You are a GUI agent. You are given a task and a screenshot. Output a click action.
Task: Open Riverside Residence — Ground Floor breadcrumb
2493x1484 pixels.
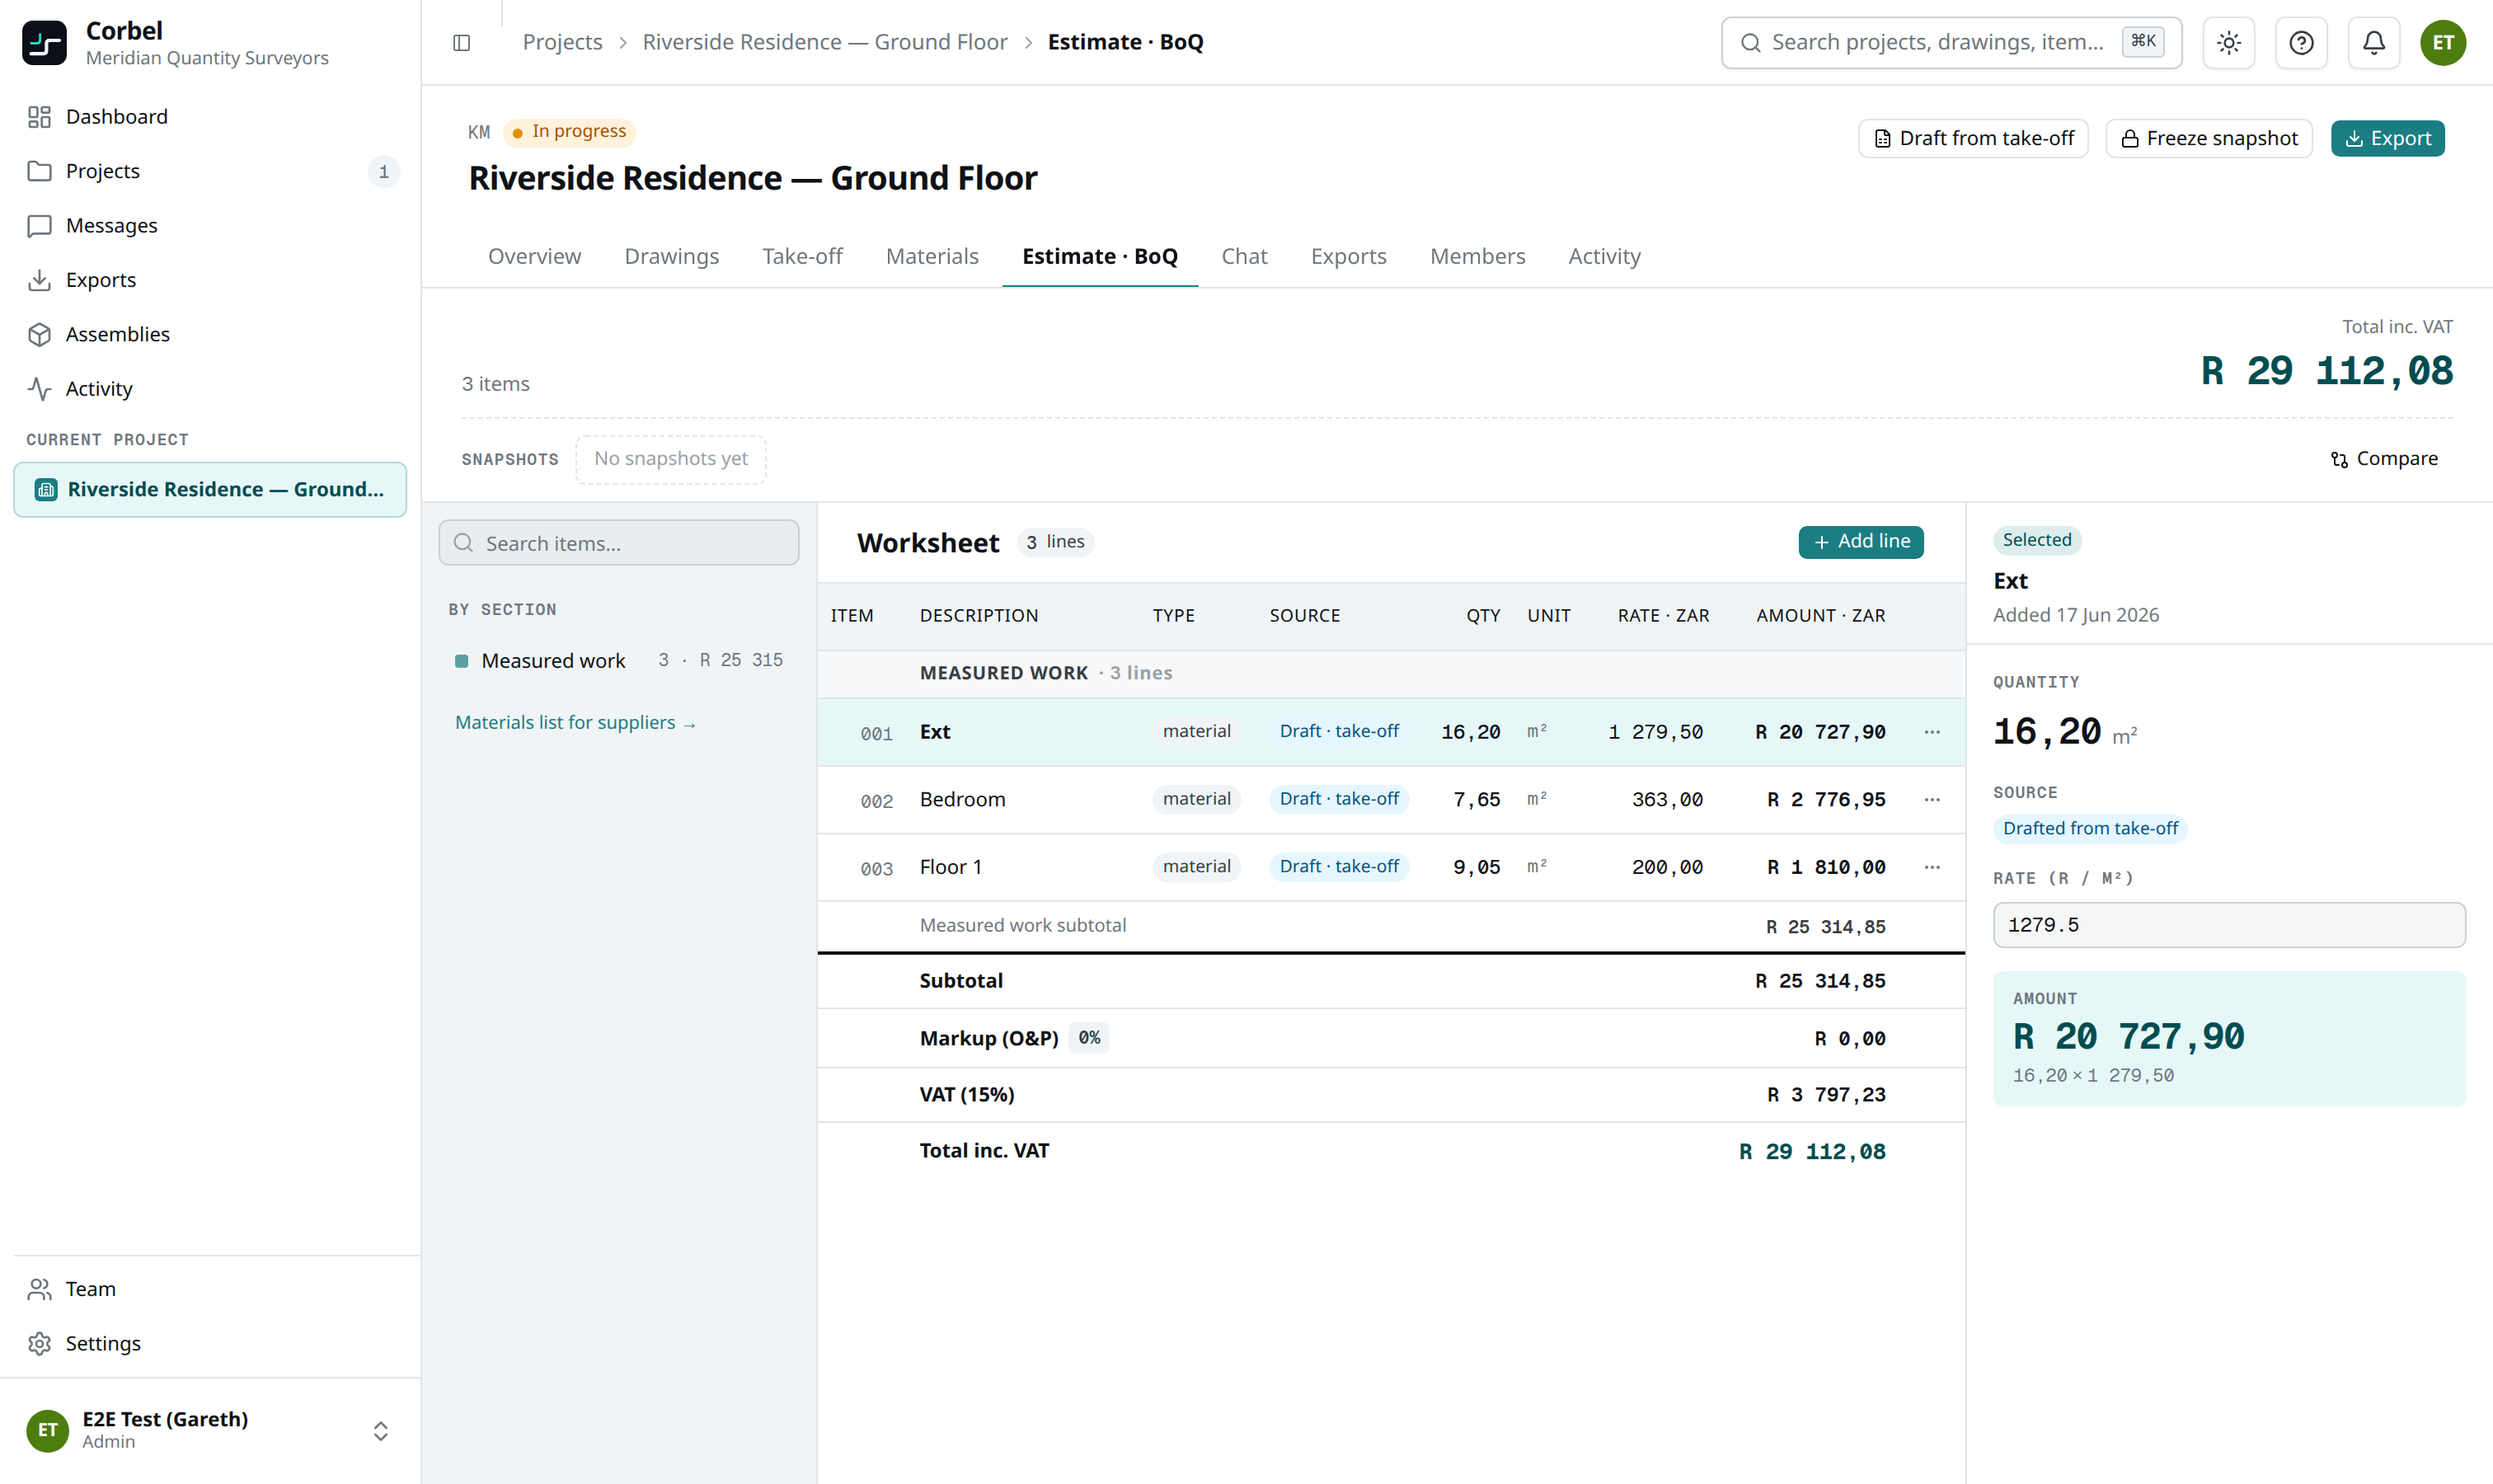825,42
